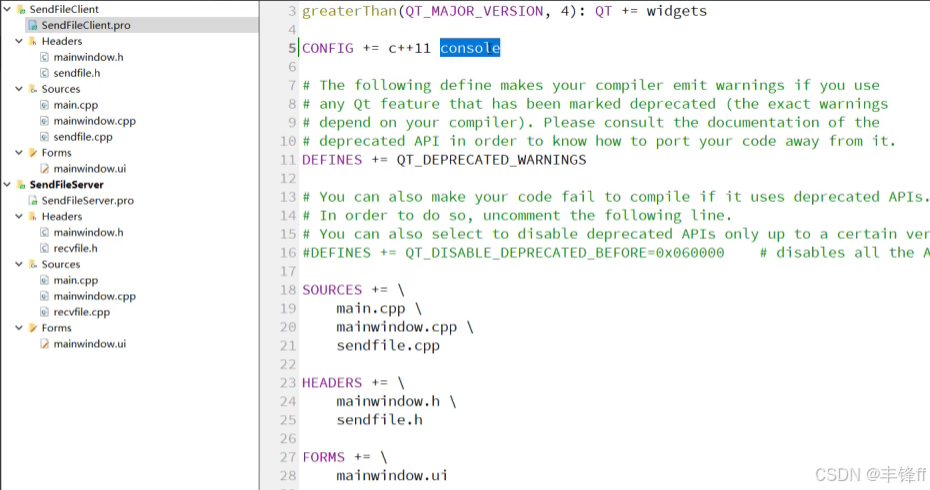Collapse the SendFileServer project node
The image size is (930, 490).
7,184
